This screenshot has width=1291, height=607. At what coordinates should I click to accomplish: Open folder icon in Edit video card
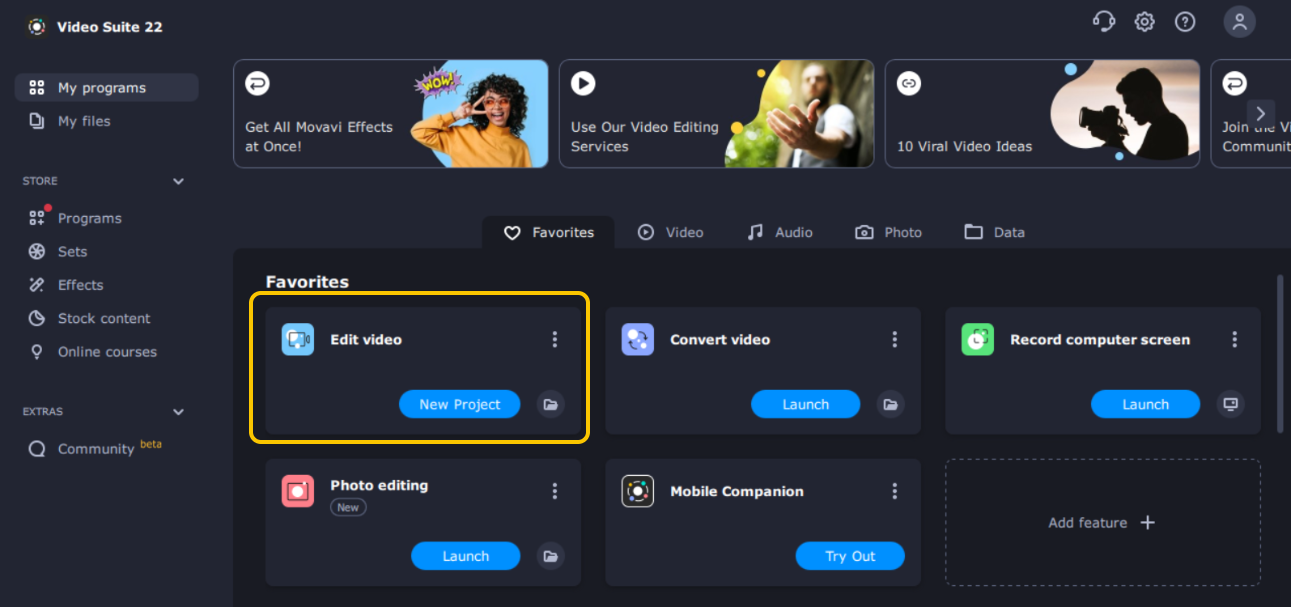coord(549,404)
